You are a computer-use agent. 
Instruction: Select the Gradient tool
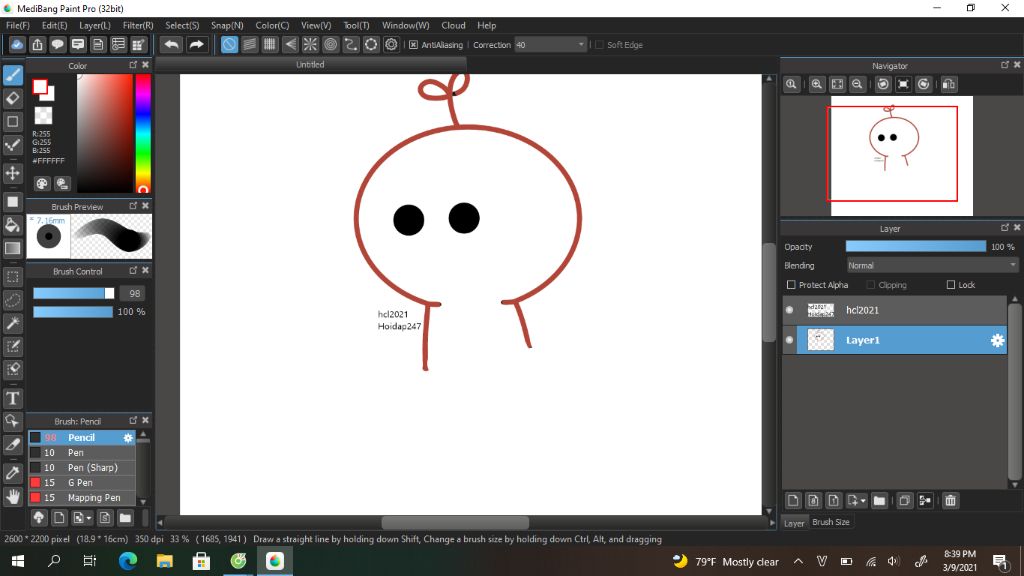point(12,248)
